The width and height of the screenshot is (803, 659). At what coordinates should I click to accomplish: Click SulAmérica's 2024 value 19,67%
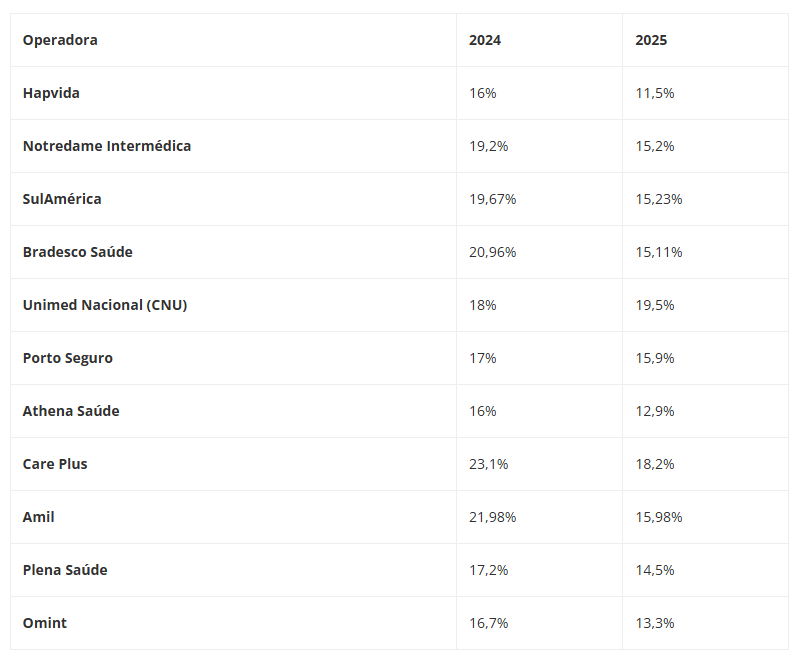[492, 199]
